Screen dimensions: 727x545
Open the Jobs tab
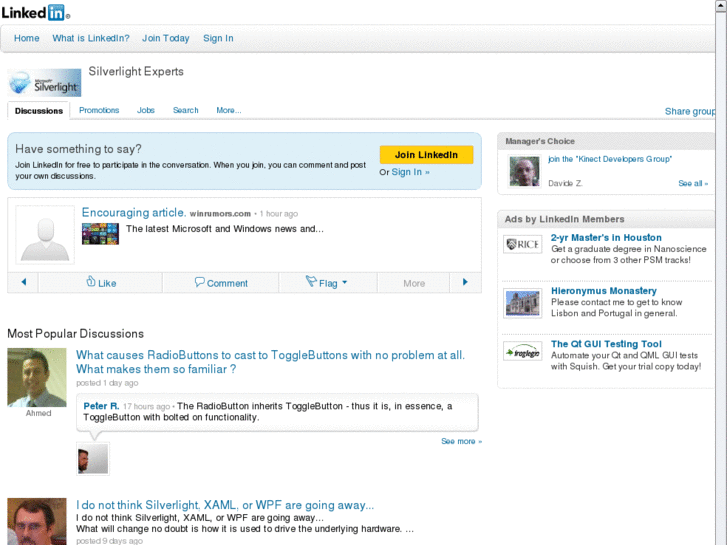point(146,110)
